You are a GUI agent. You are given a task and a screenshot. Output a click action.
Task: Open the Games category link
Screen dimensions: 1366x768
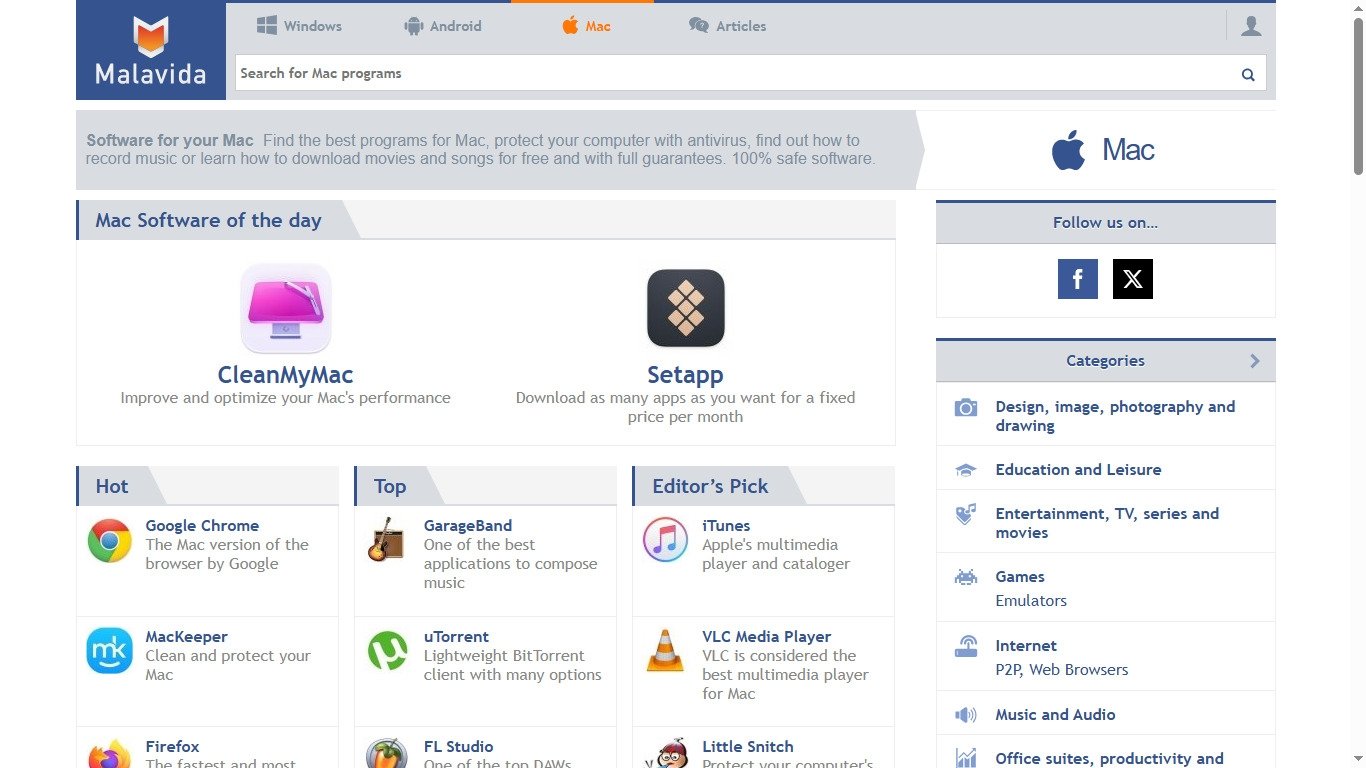[1020, 577]
